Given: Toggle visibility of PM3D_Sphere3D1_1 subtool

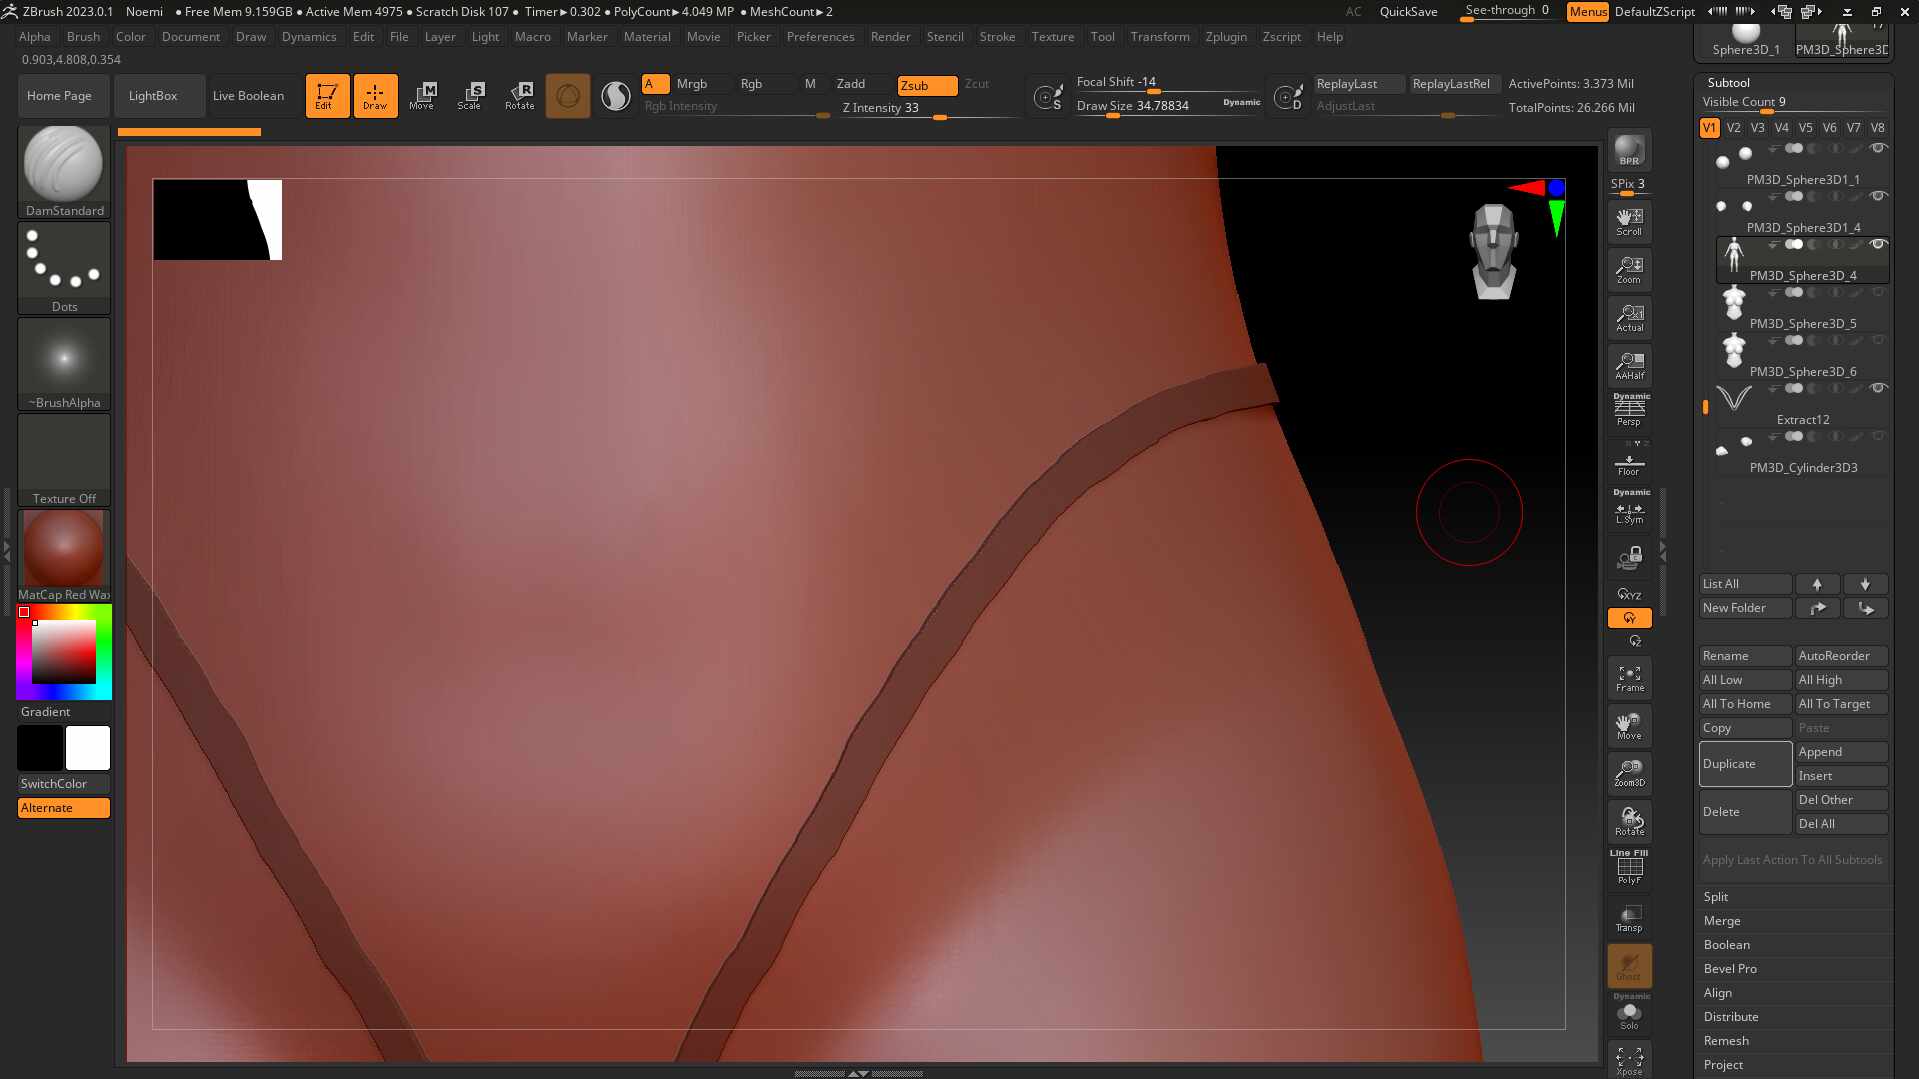Looking at the screenshot, I should (1878, 148).
